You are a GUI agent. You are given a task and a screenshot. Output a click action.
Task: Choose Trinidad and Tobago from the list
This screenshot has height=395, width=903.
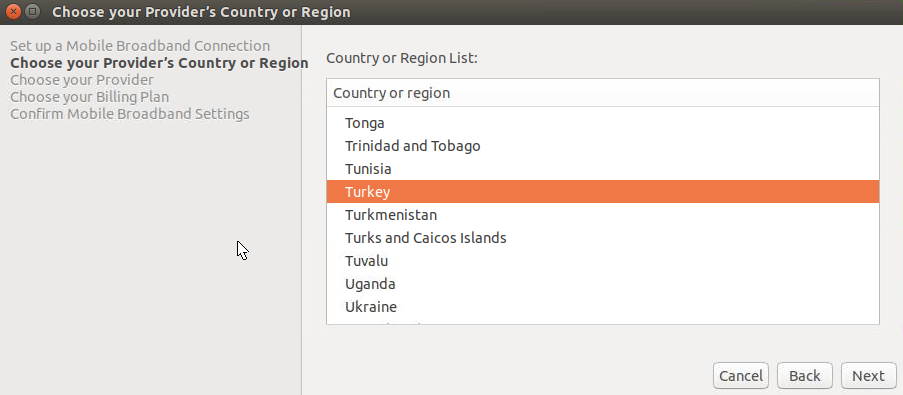point(602,146)
